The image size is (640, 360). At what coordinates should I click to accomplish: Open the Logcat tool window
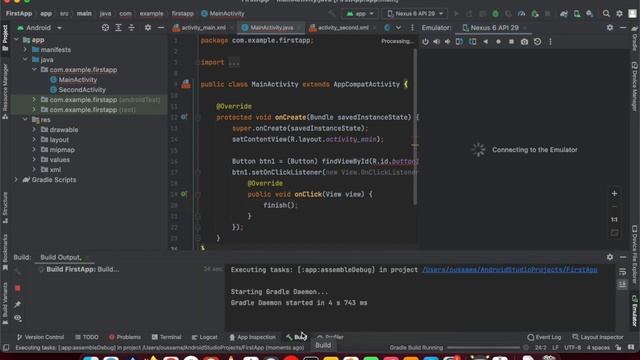(x=204, y=337)
